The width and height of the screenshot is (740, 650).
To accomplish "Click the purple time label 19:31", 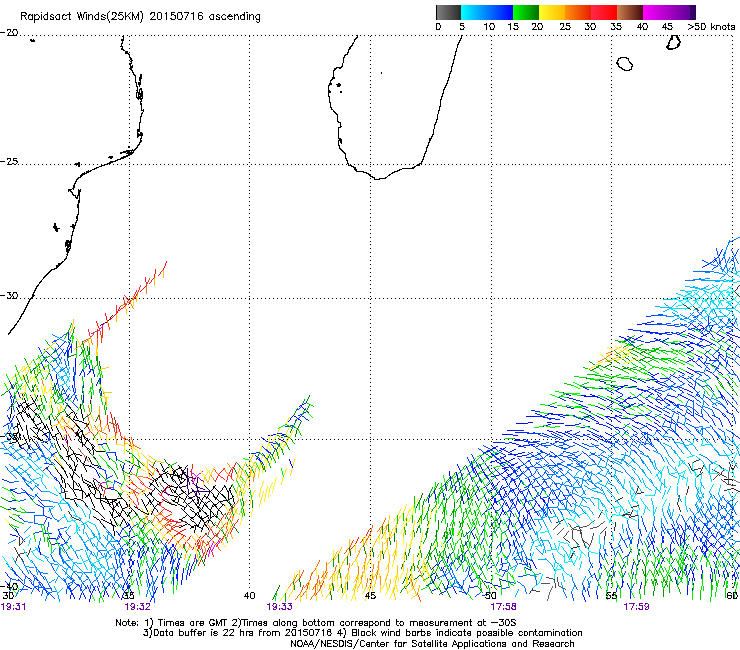I will [13, 607].
